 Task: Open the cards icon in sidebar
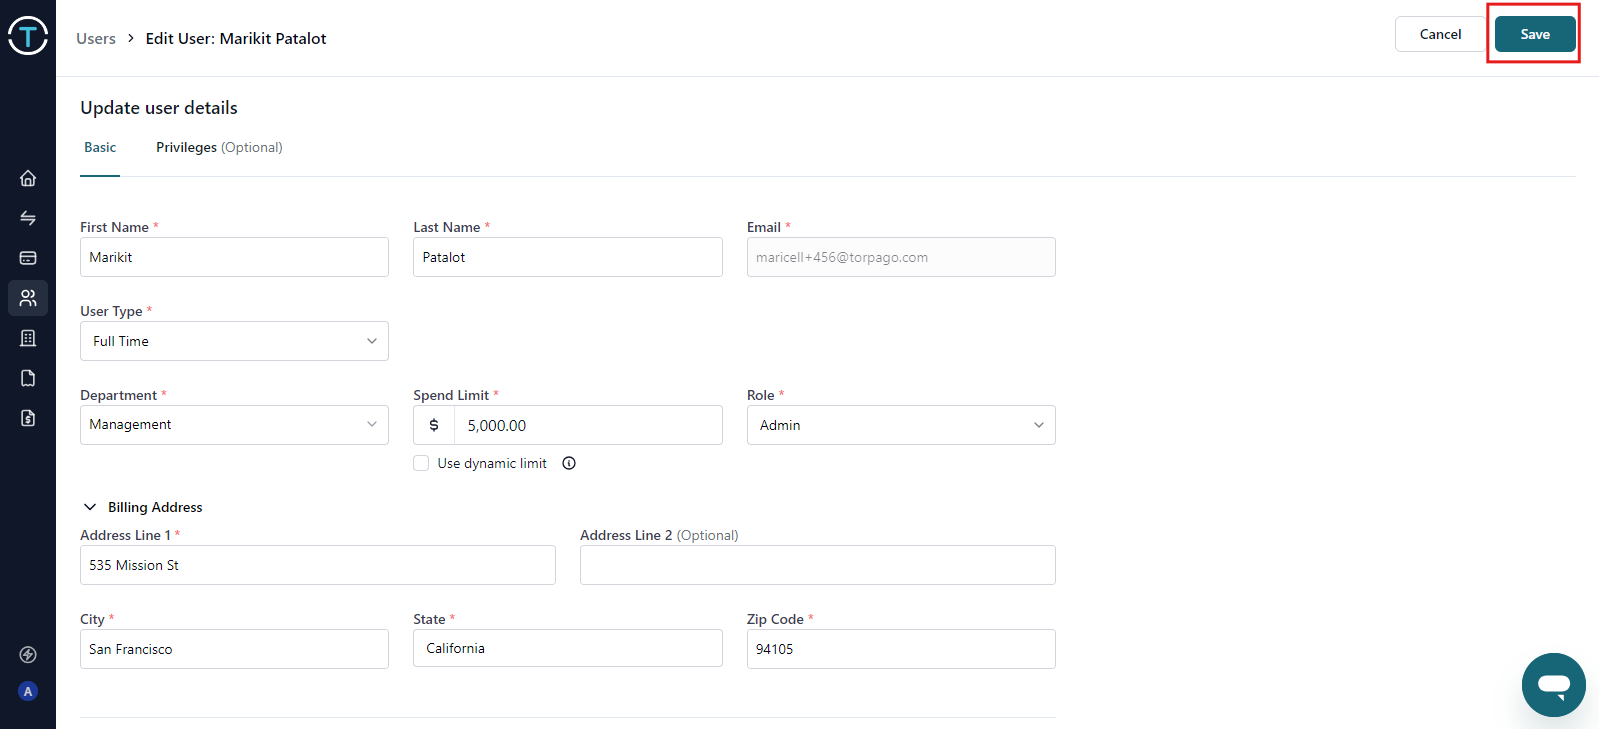[x=28, y=258]
